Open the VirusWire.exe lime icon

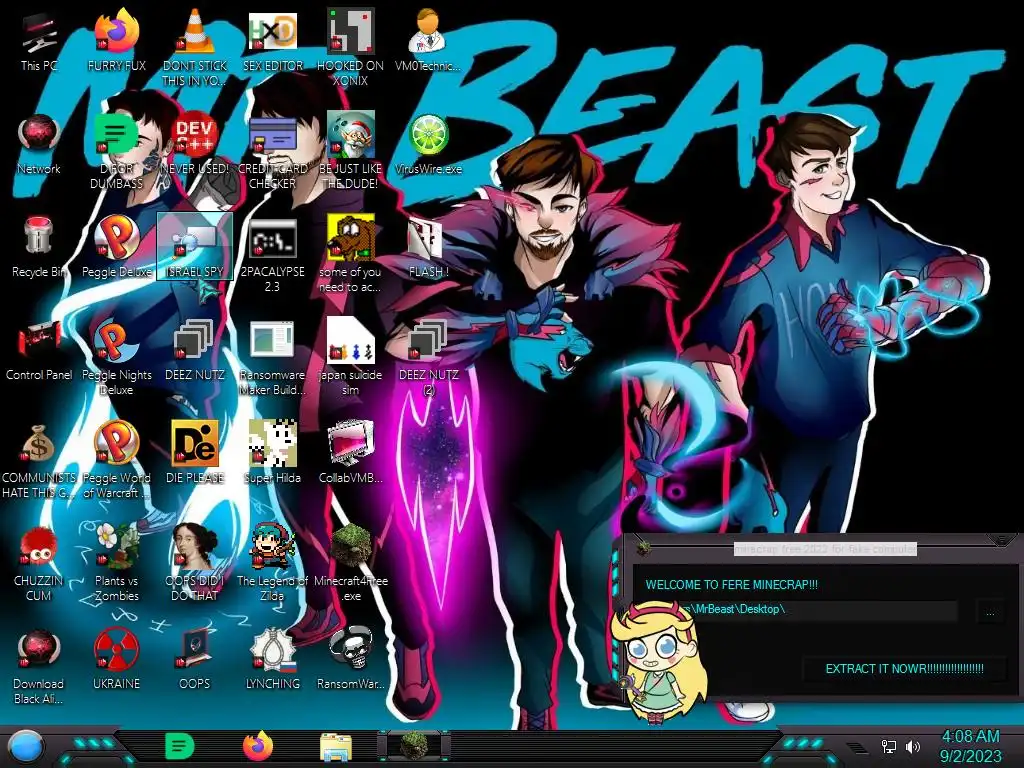coord(428,145)
